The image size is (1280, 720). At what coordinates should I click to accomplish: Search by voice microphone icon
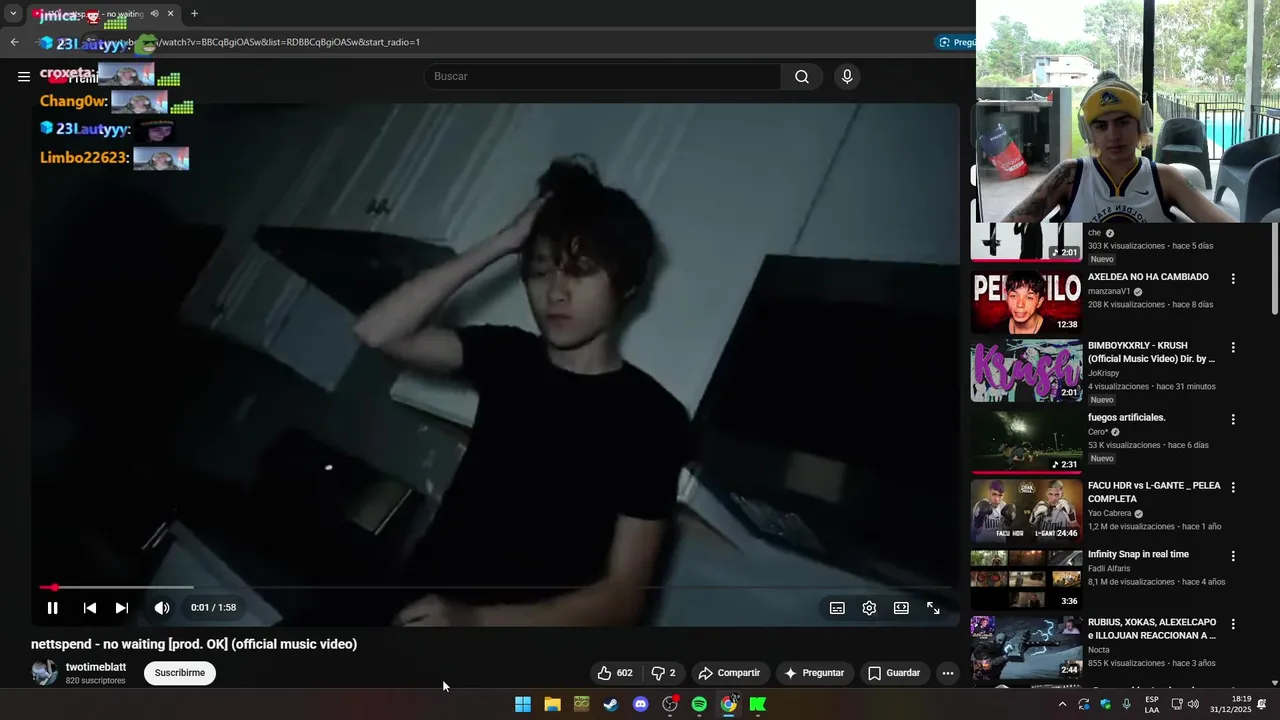point(847,77)
